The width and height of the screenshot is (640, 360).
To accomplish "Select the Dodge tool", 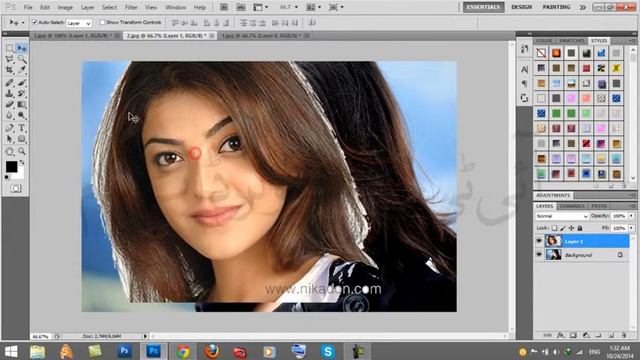I will [x=22, y=116].
